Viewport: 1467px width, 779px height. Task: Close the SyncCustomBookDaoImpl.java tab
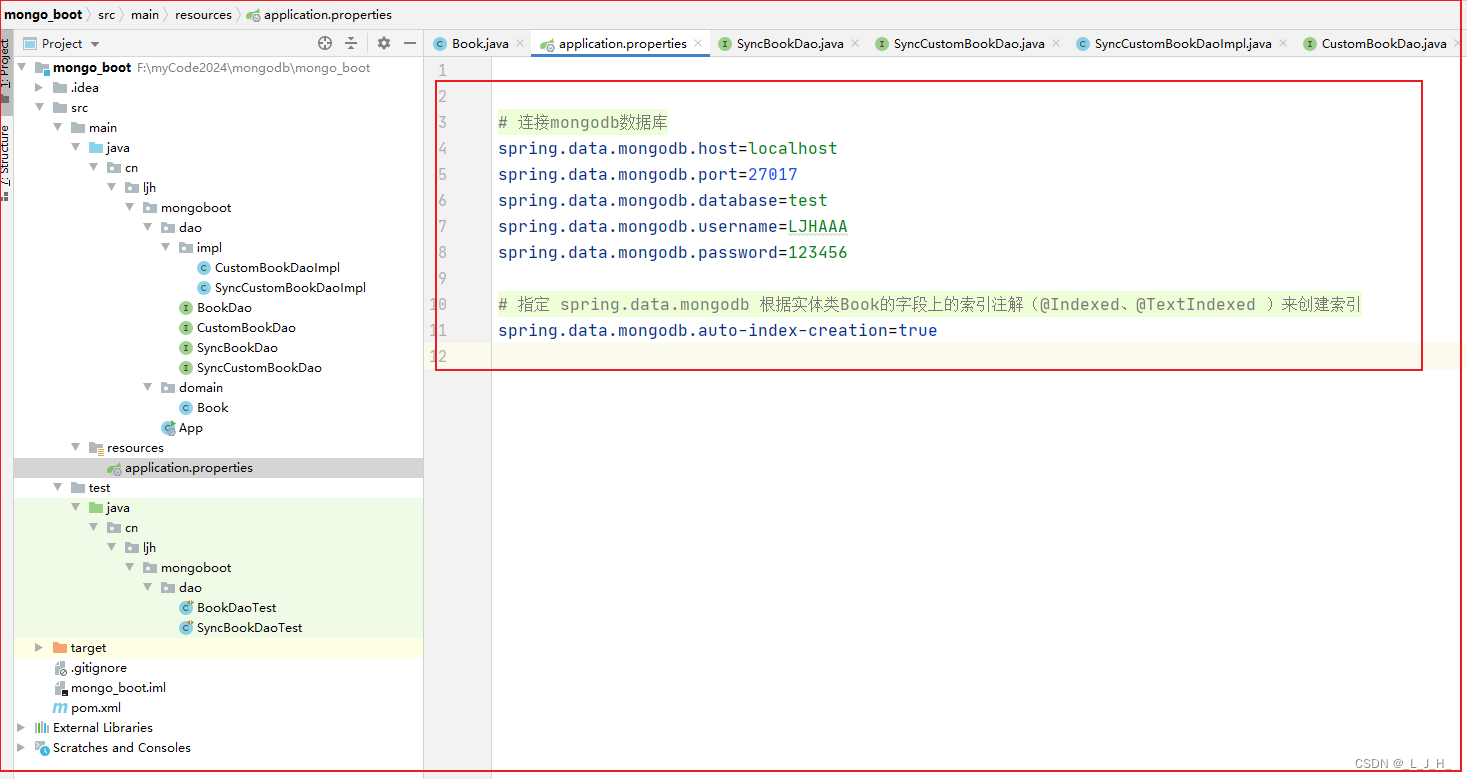(x=1283, y=43)
